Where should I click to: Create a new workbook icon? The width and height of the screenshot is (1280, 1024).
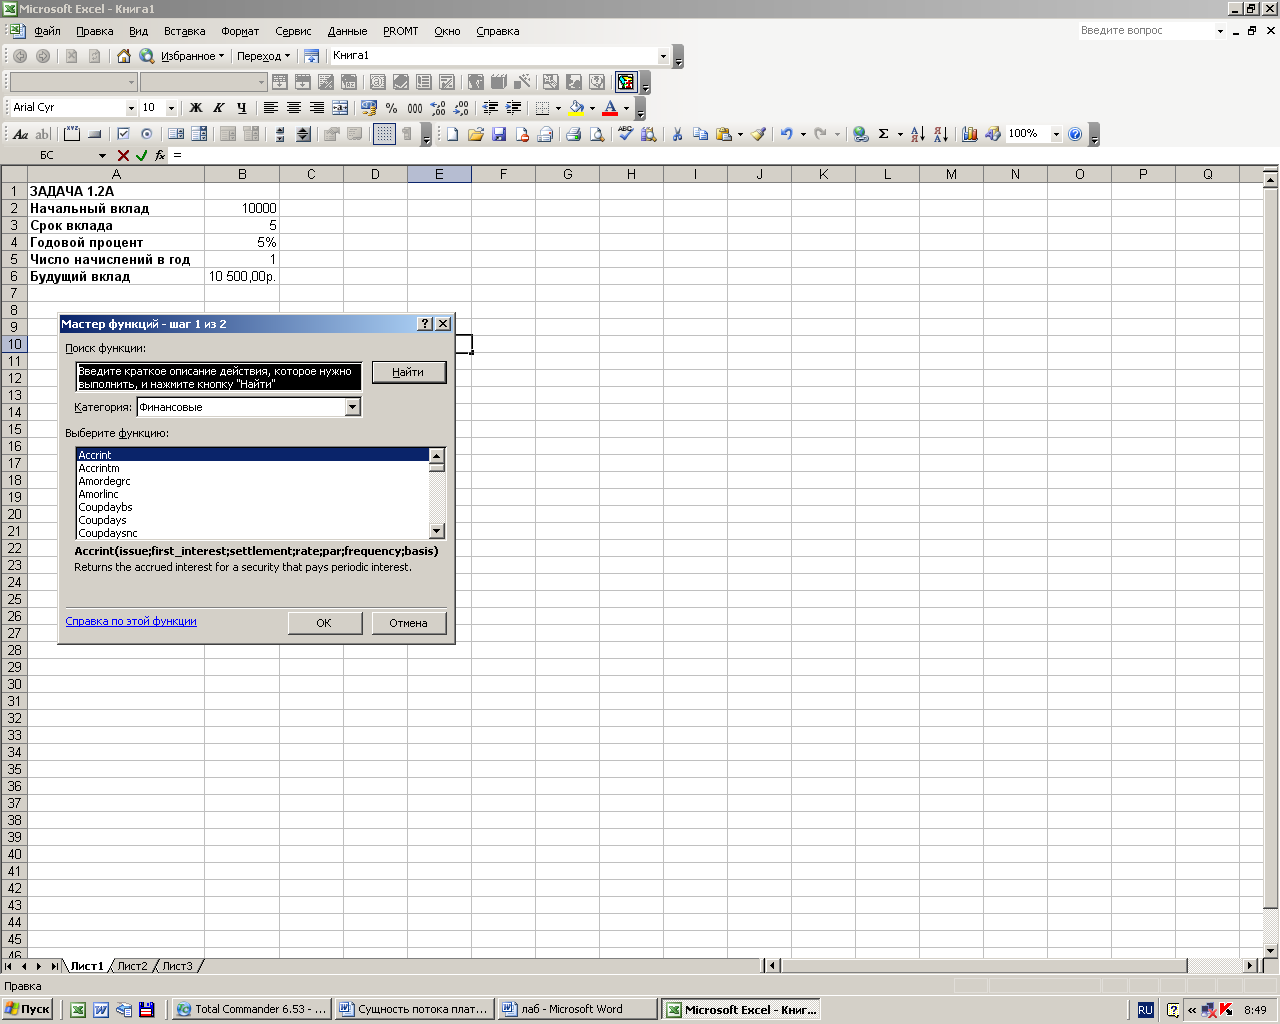(x=452, y=134)
